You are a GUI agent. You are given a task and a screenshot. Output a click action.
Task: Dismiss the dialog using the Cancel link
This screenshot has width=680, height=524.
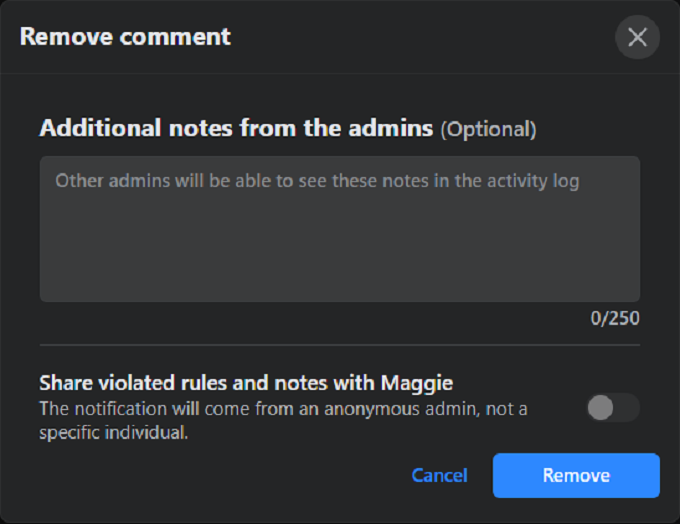tap(439, 475)
